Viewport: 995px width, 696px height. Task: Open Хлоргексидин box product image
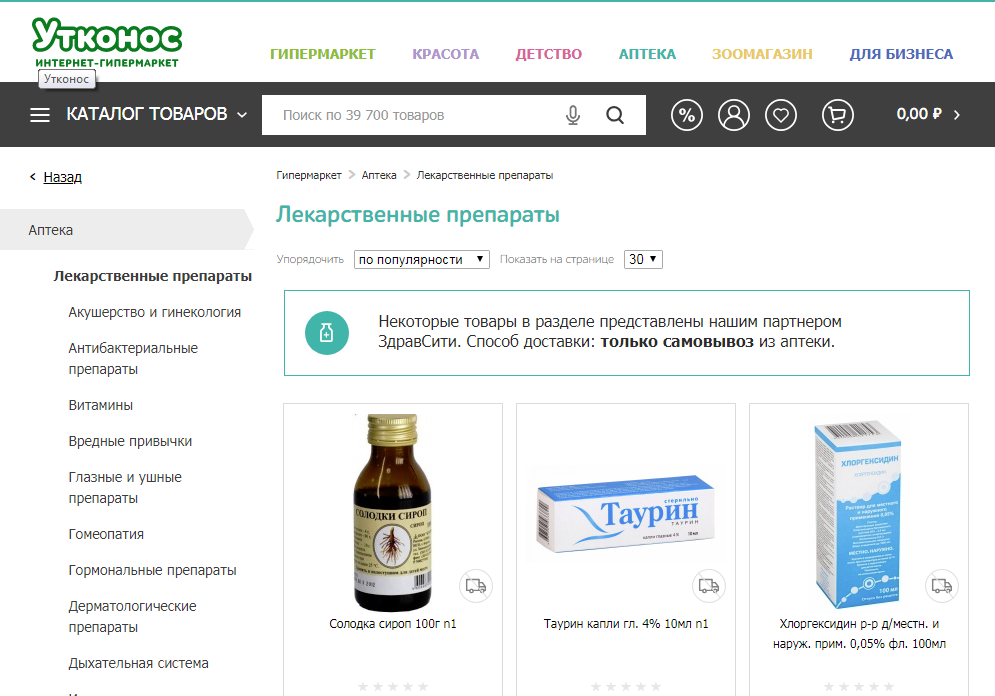pyautogui.click(x=858, y=513)
